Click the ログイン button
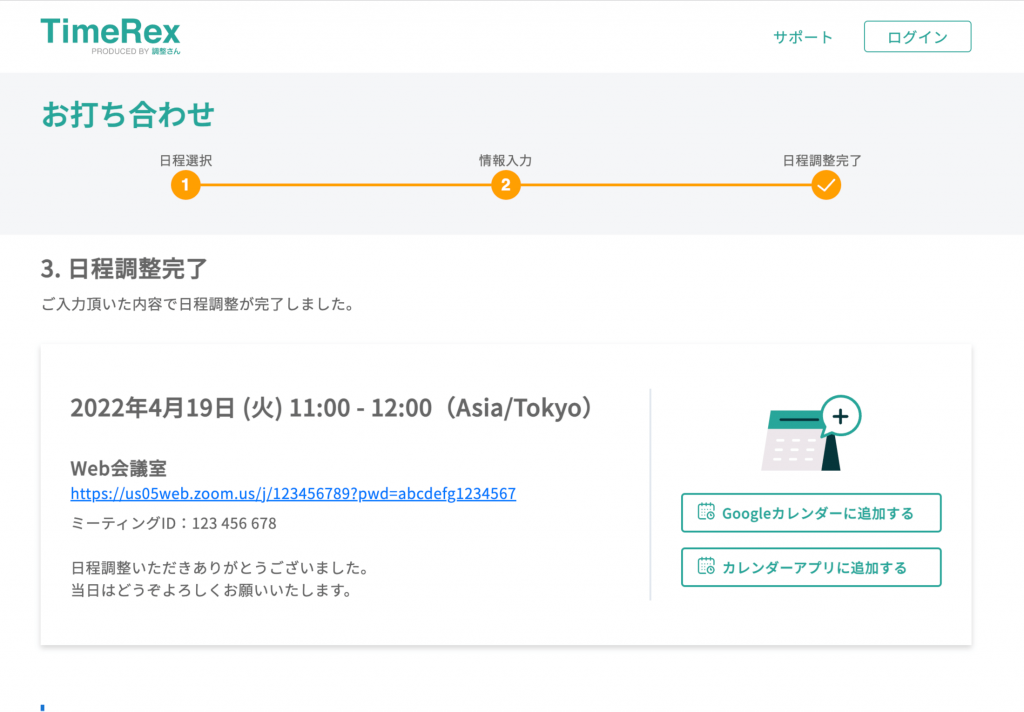 [x=917, y=36]
